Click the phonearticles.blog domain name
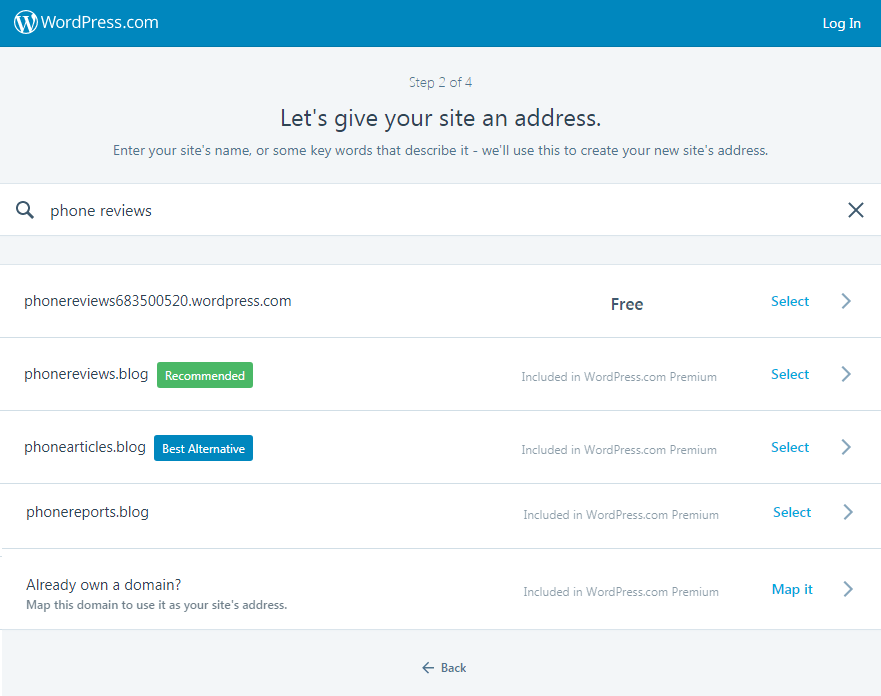The image size is (881, 696). 85,447
